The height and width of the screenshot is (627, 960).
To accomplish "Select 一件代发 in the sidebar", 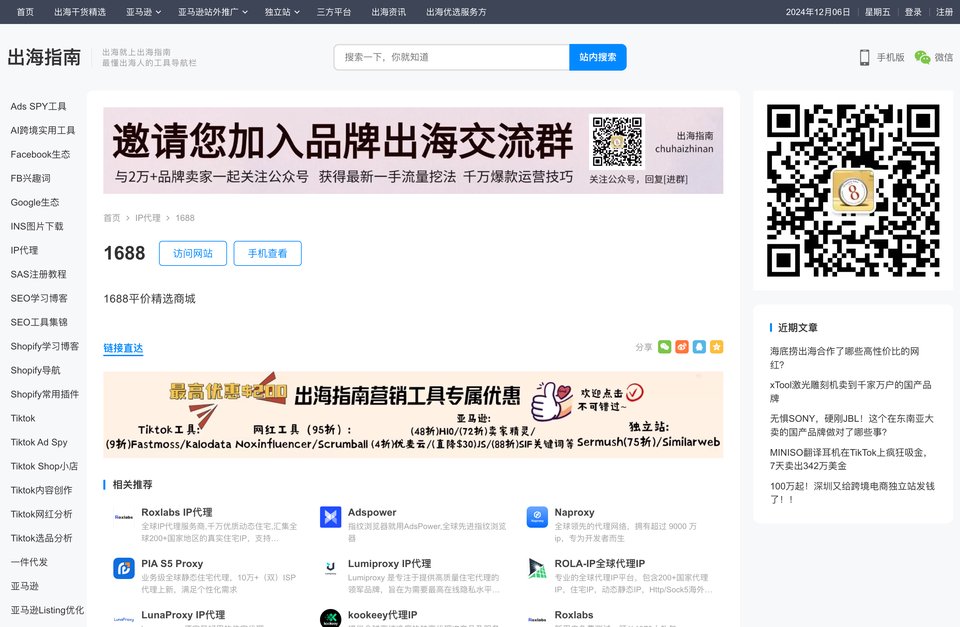I will [x=29, y=562].
